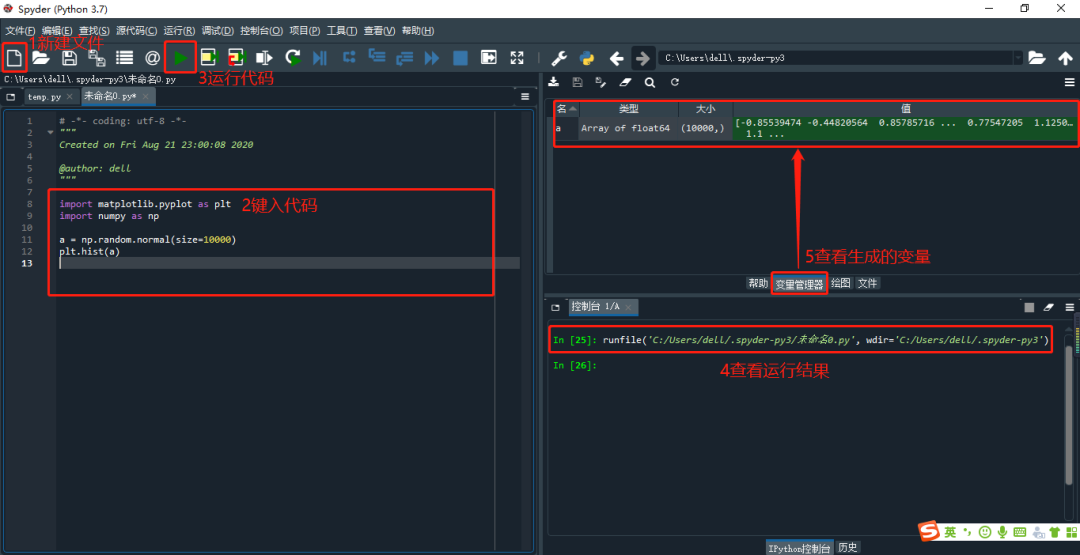The width and height of the screenshot is (1080, 555).
Task: Sort by the 名 column header
Action: click(566, 109)
